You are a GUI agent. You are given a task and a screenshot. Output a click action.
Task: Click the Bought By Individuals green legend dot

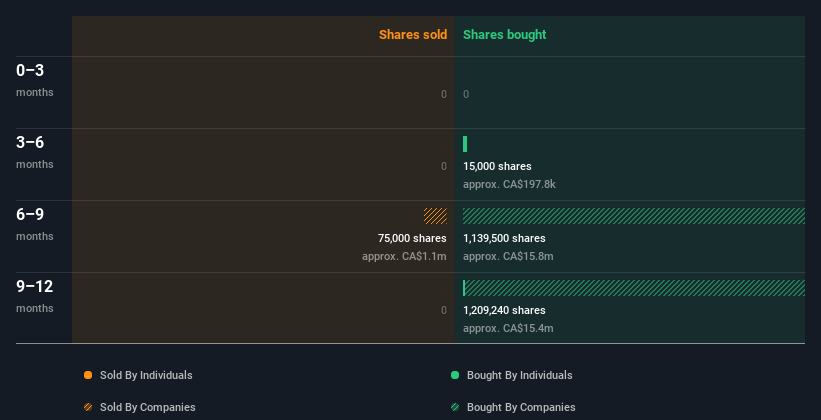[x=455, y=375]
